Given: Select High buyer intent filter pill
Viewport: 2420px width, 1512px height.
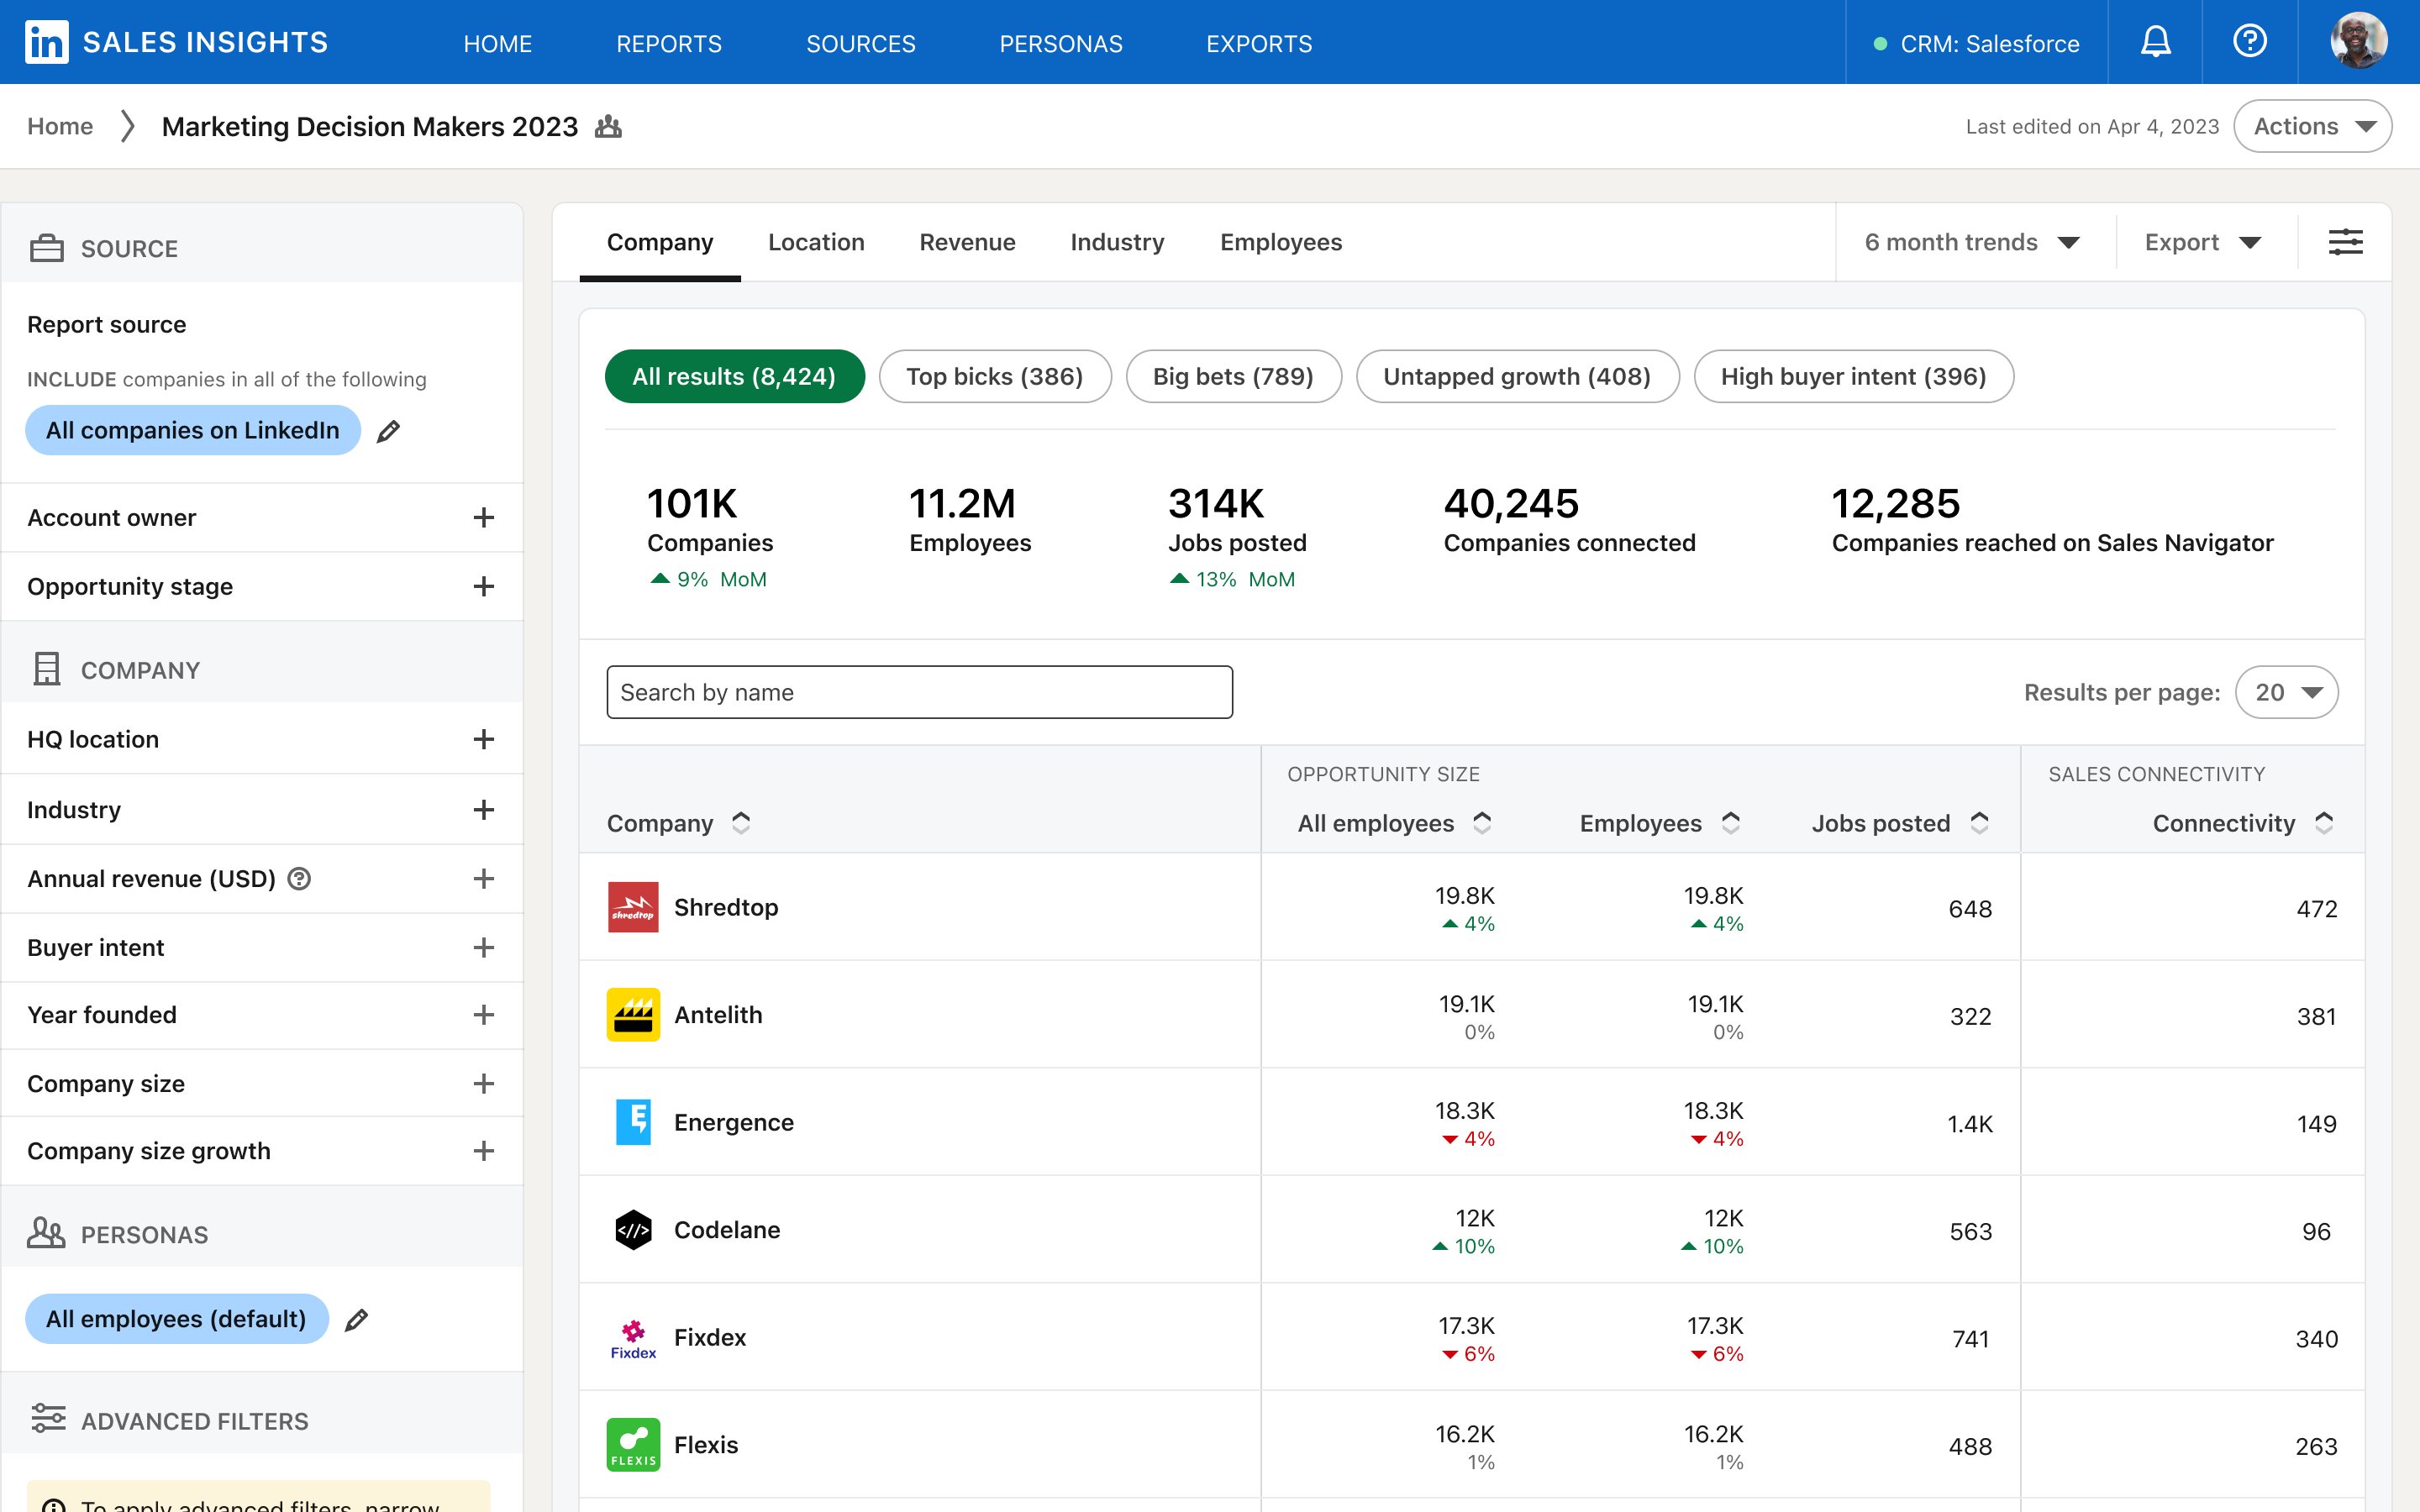Looking at the screenshot, I should [x=1853, y=376].
